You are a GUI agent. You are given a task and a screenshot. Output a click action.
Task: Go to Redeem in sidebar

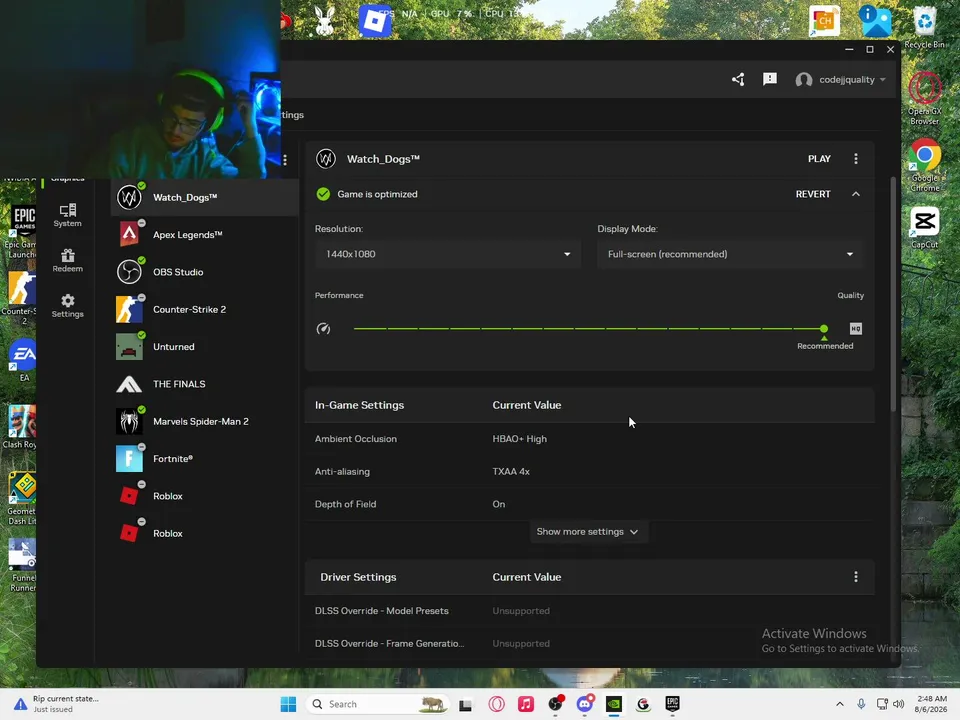click(x=67, y=260)
